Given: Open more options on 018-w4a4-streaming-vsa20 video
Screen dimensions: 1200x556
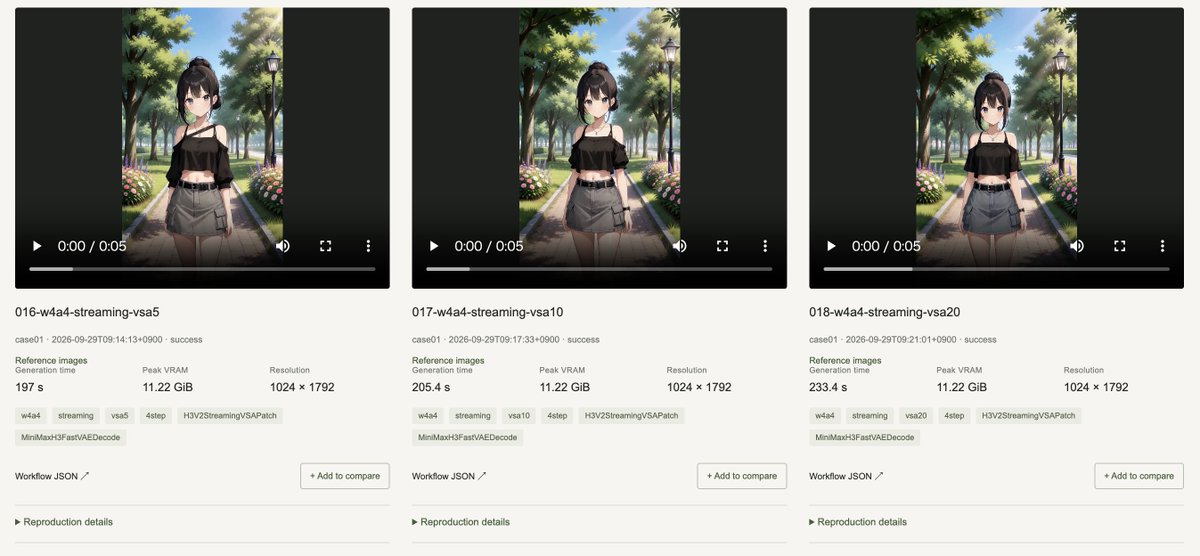Looking at the screenshot, I should click(1162, 246).
